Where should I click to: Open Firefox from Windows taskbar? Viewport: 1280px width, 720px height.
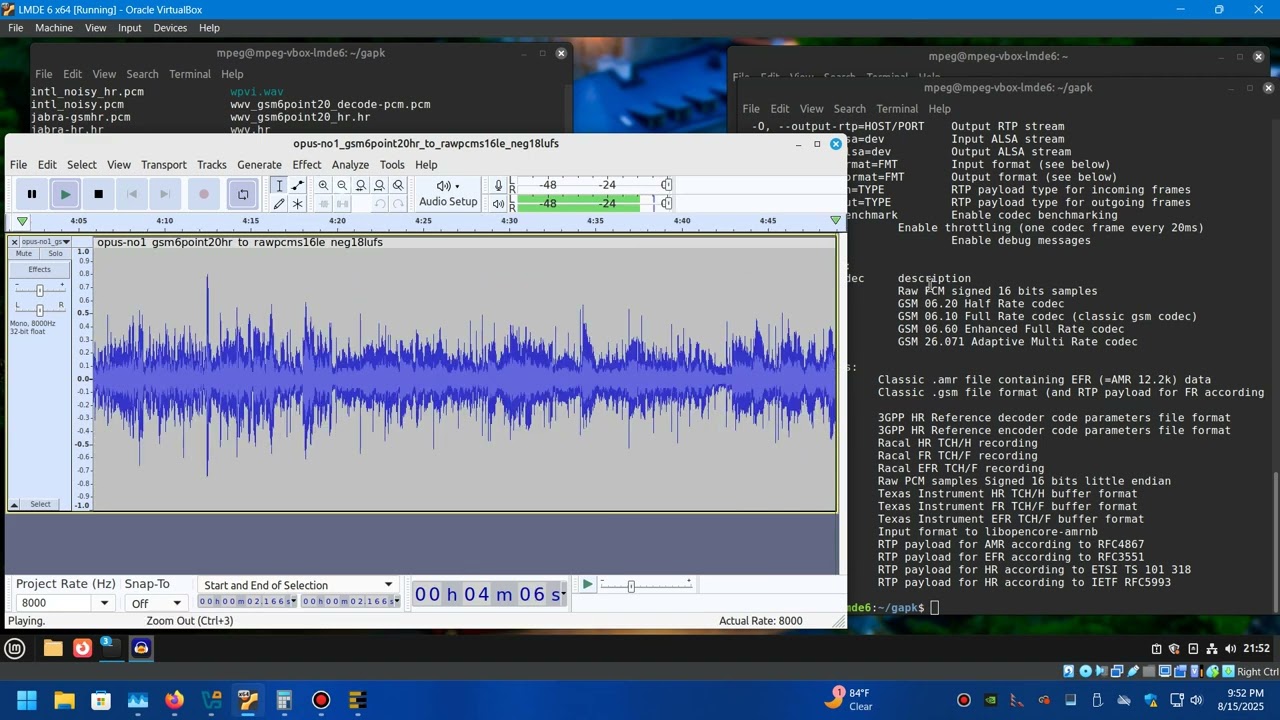174,700
